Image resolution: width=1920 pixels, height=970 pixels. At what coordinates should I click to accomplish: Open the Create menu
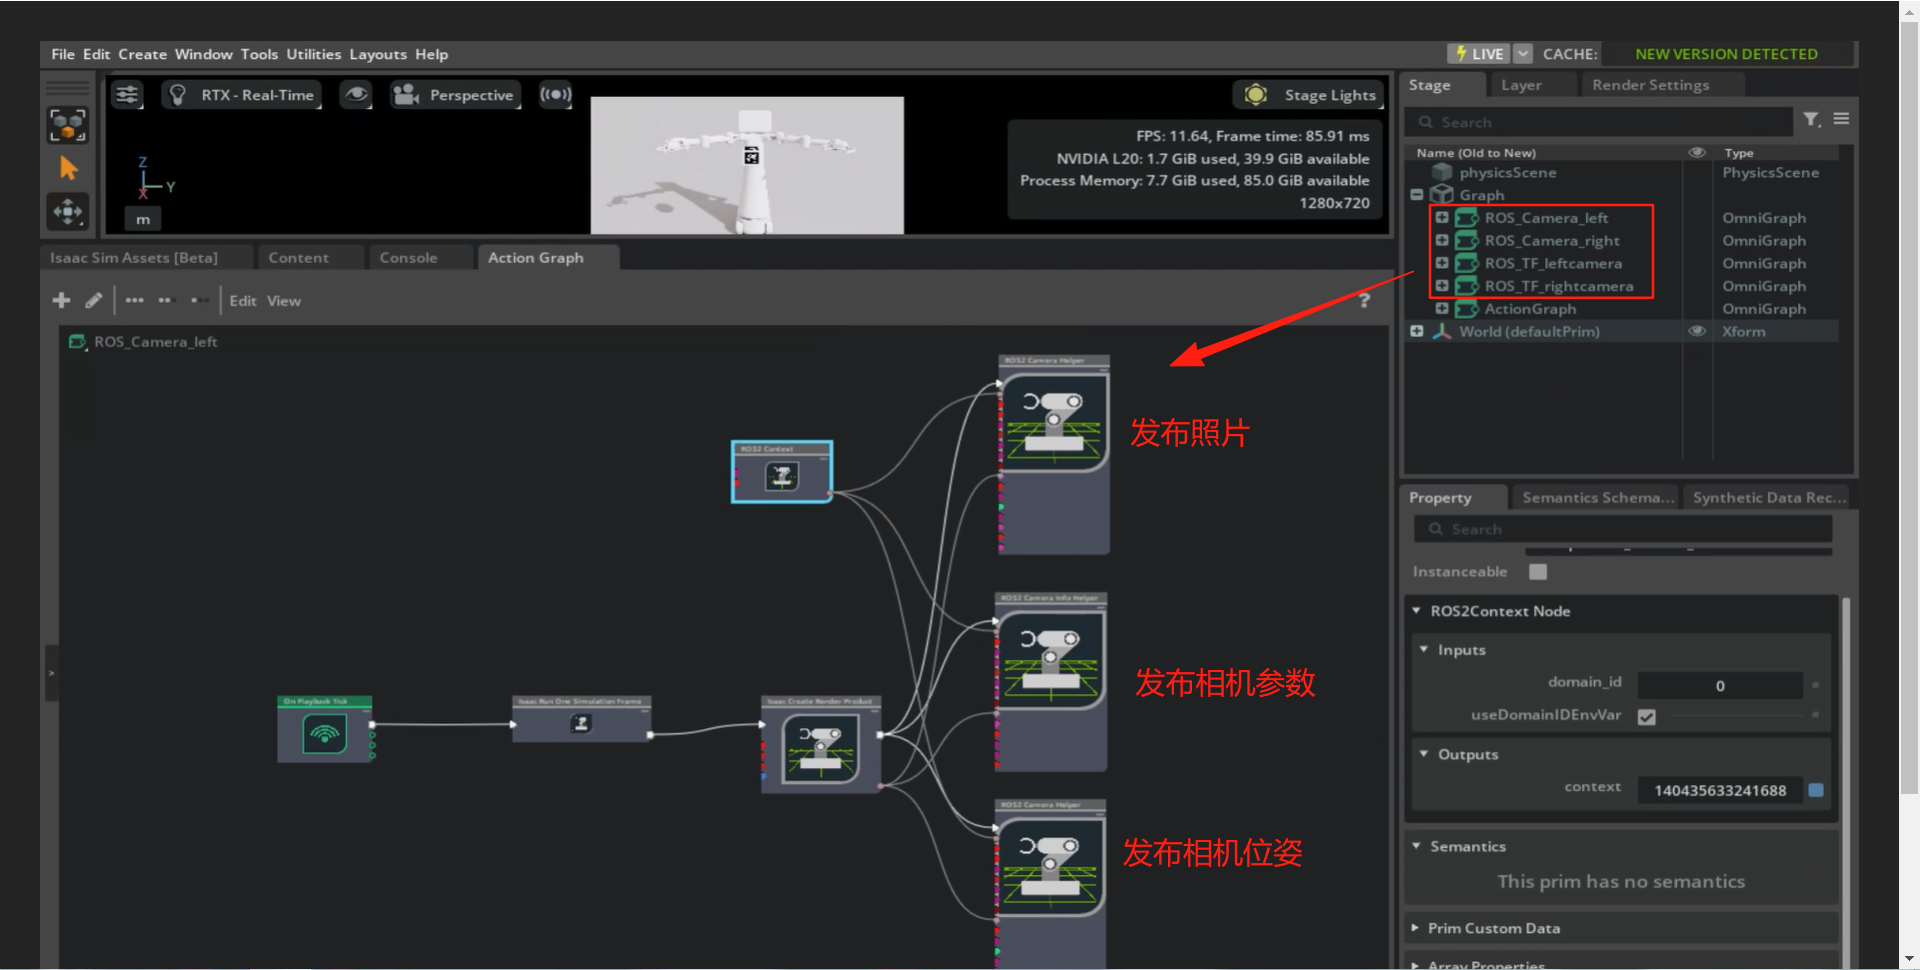(x=143, y=54)
